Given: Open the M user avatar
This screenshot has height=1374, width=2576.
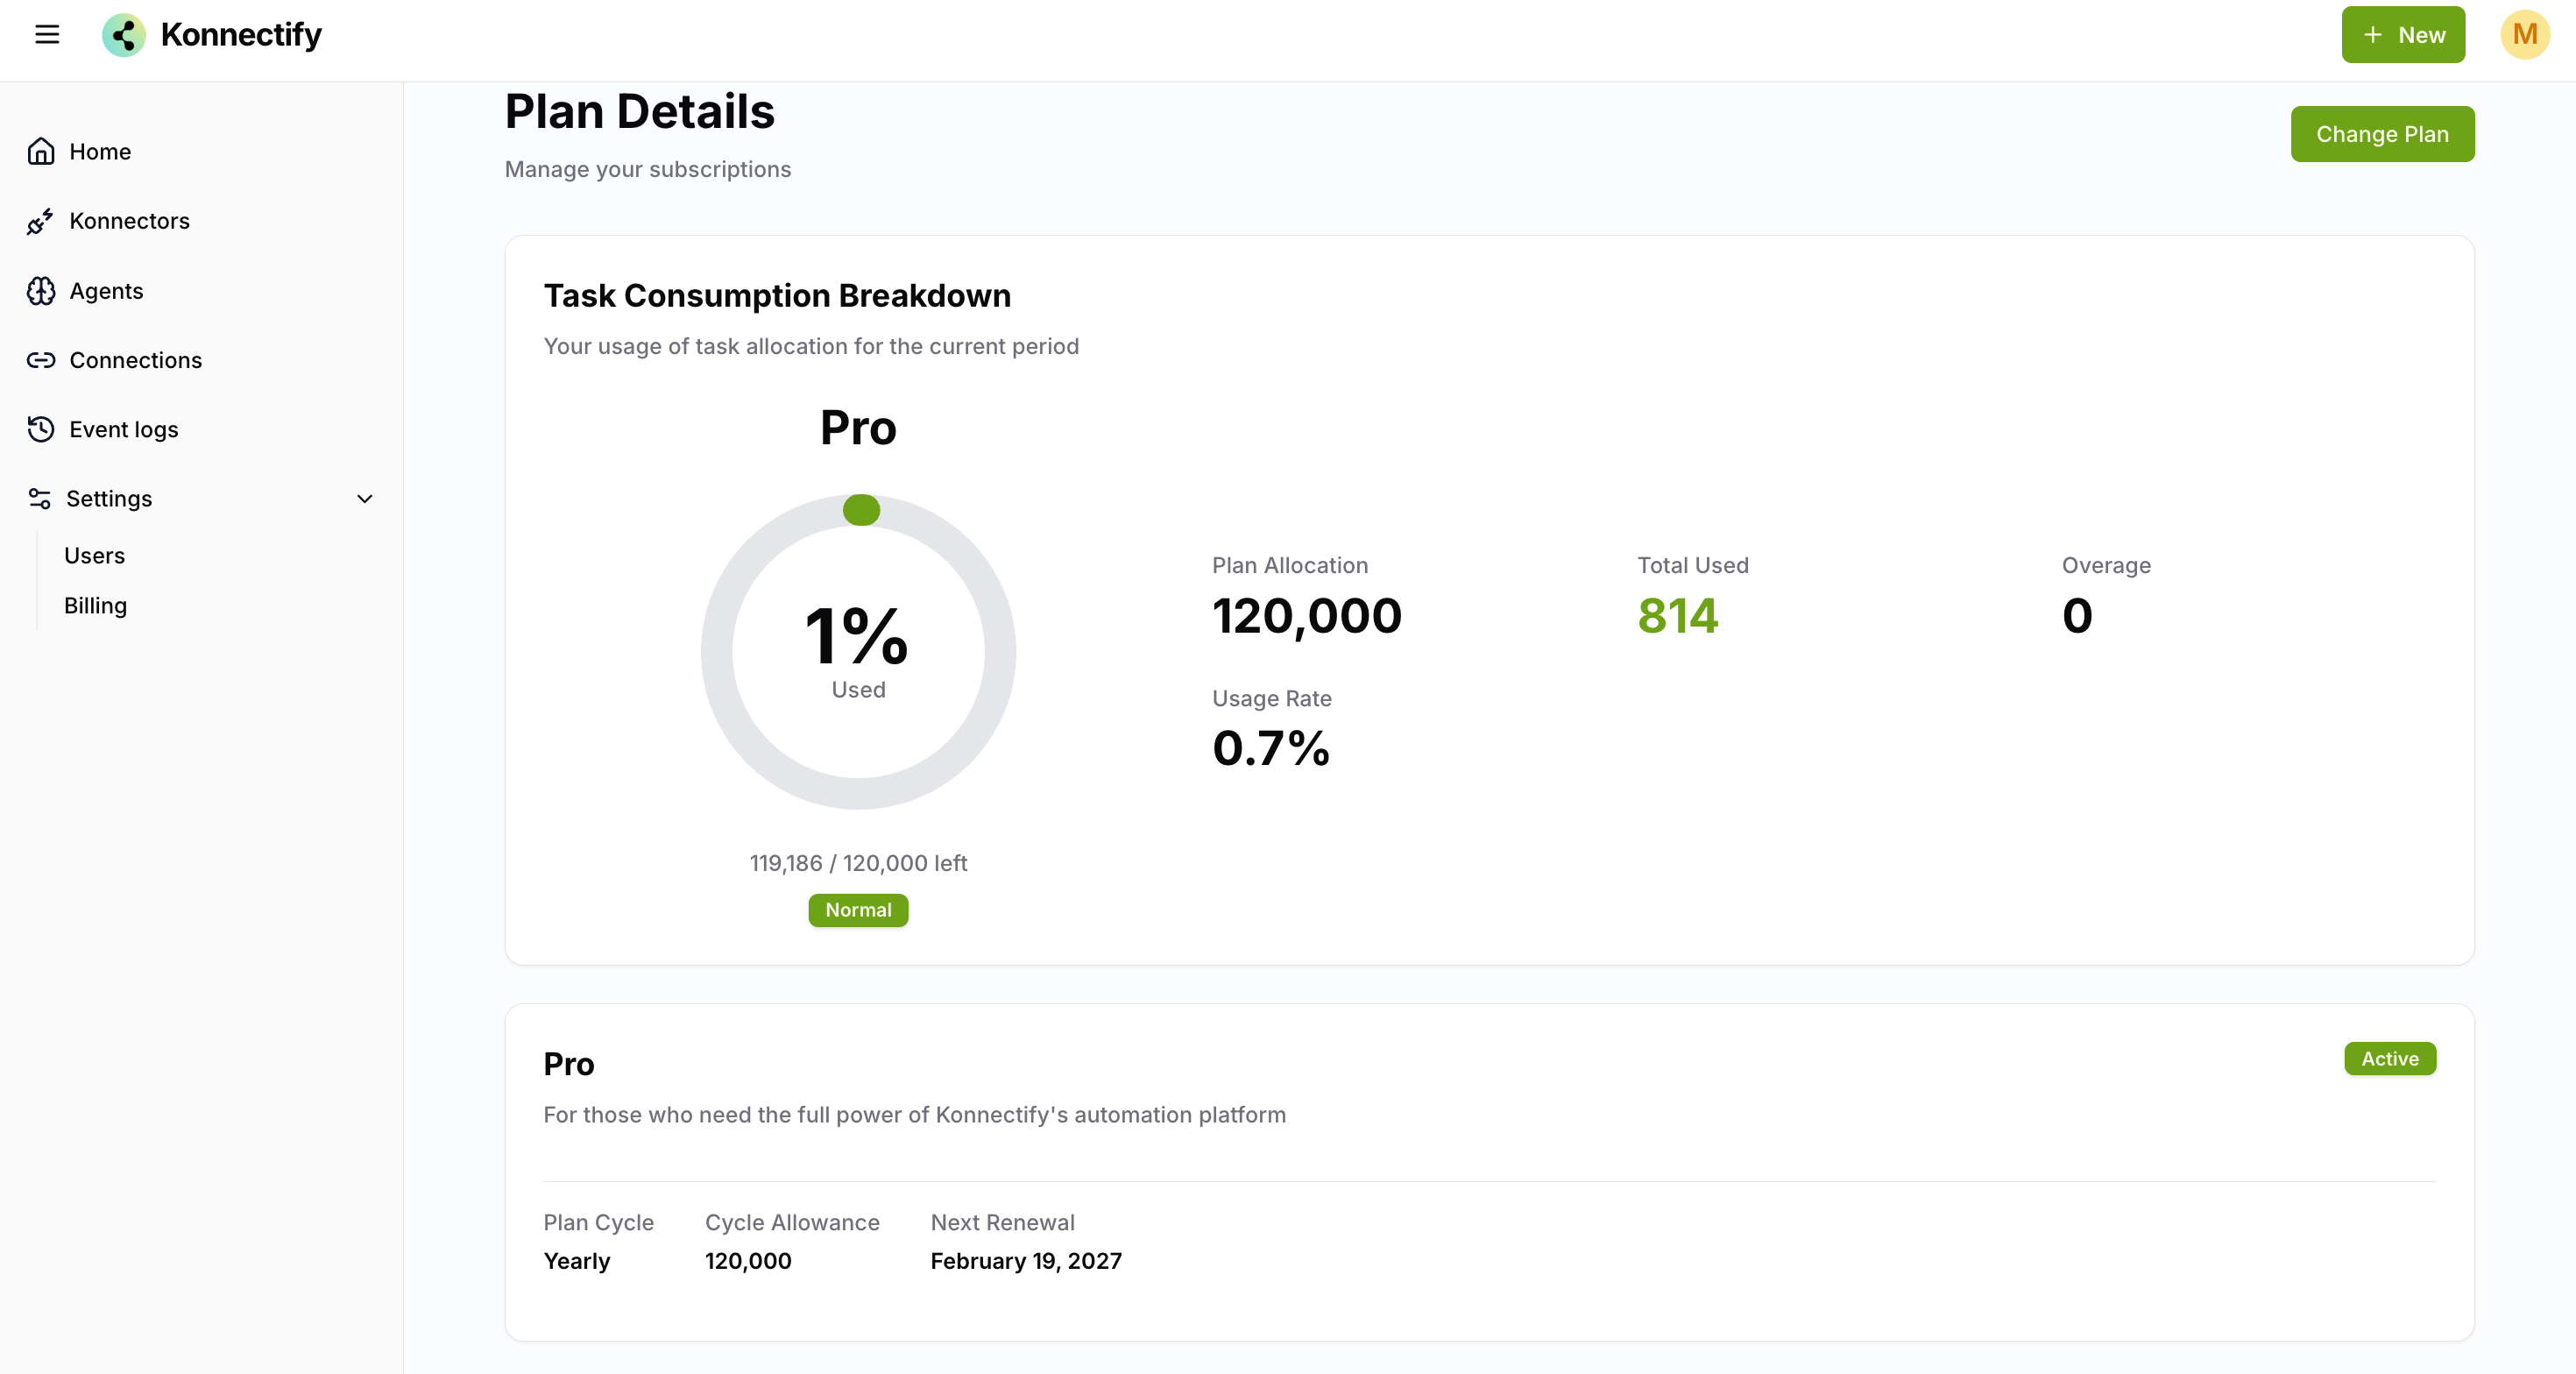Looking at the screenshot, I should pos(2524,35).
